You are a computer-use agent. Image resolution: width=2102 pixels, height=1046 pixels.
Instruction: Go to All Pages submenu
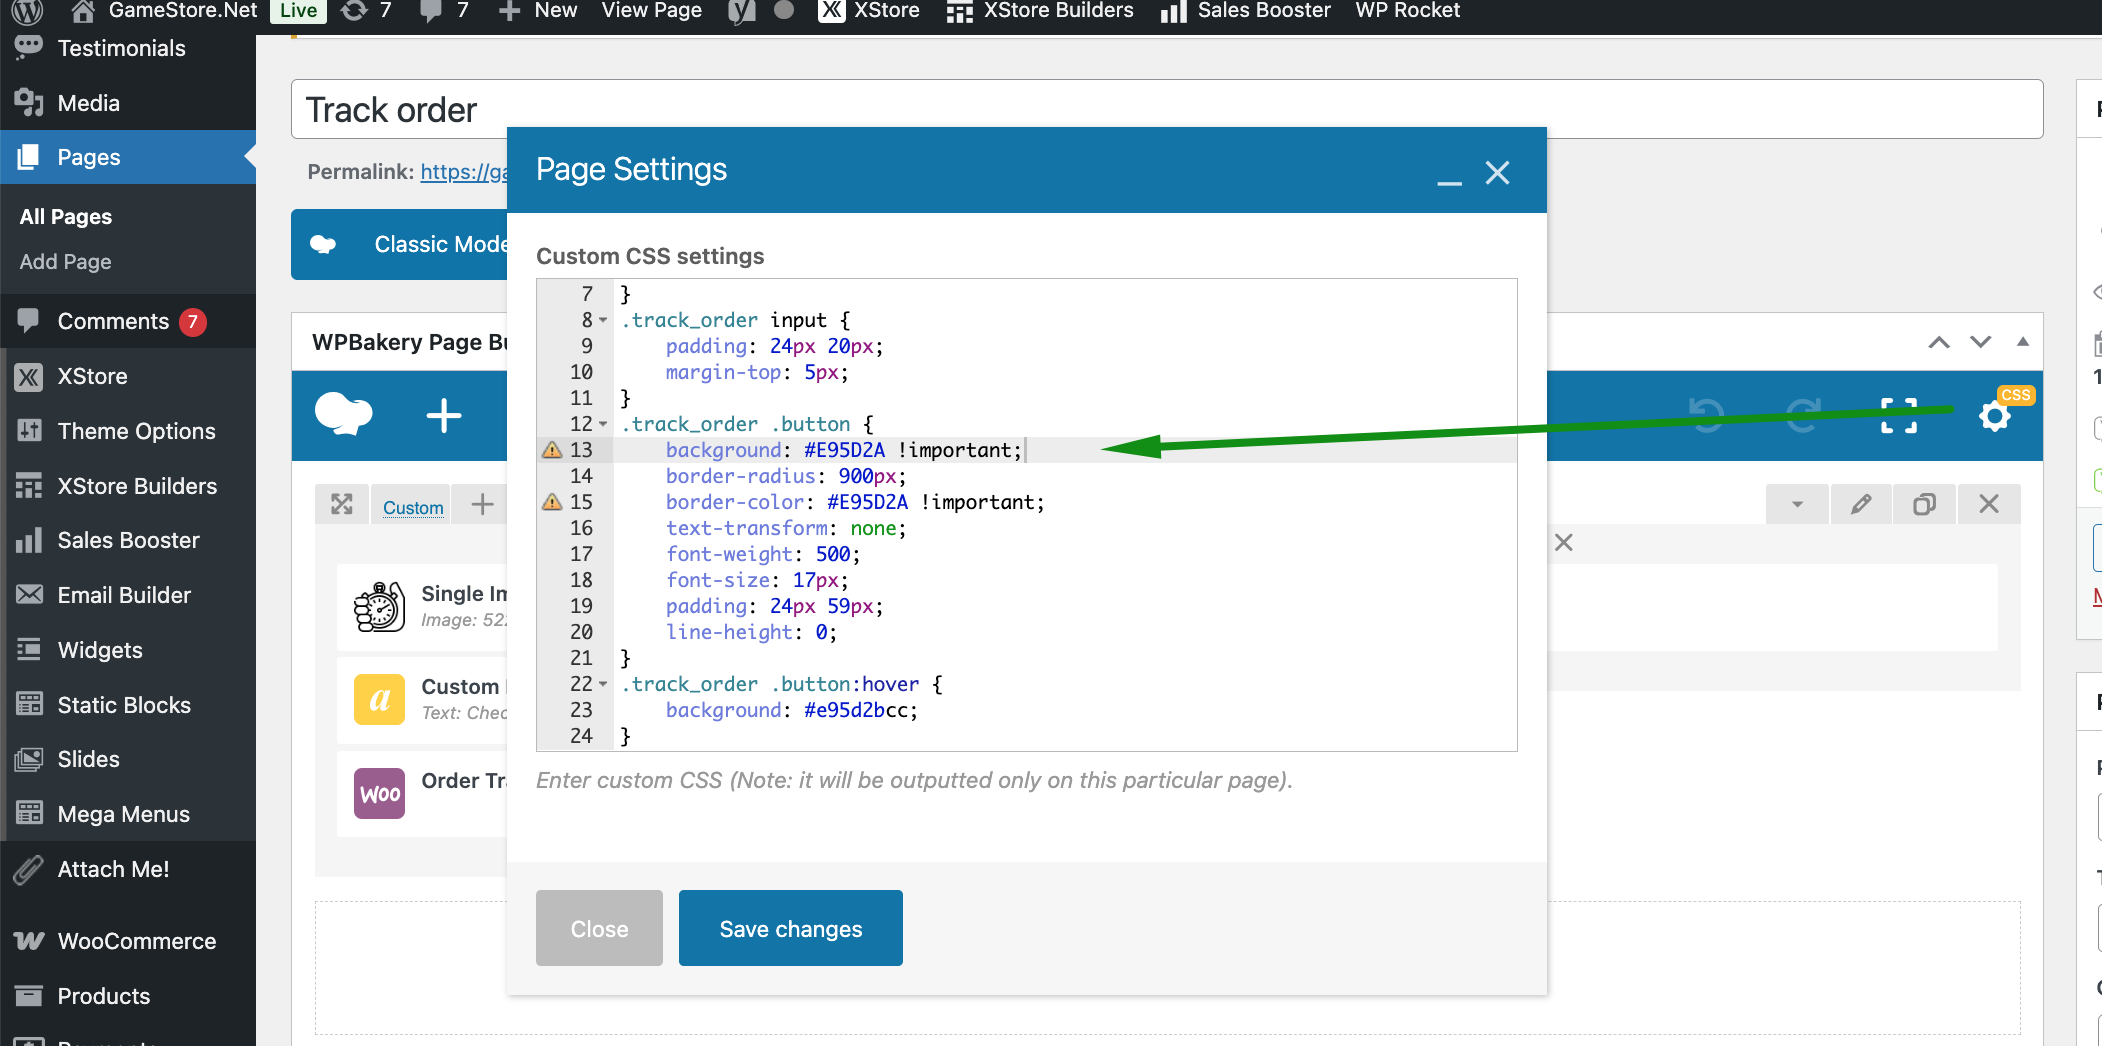coord(66,217)
